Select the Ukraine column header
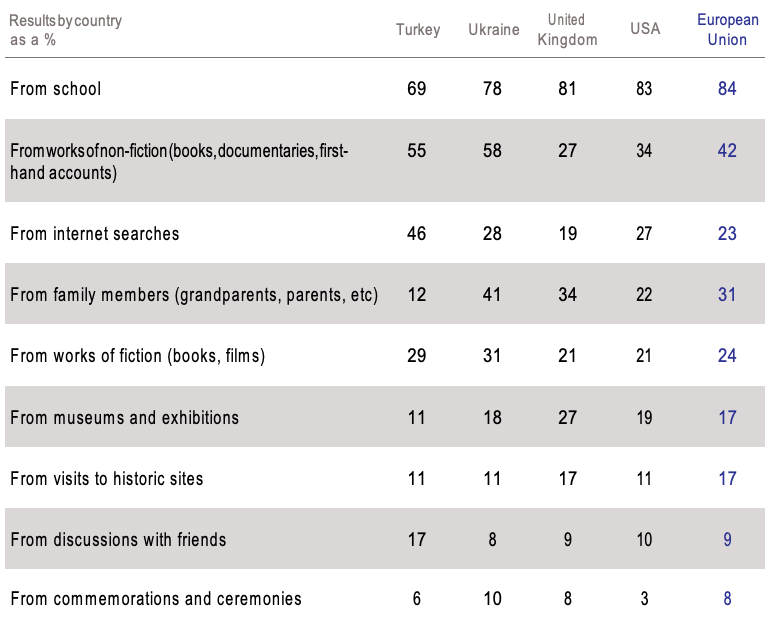765x626 pixels. pyautogui.click(x=493, y=29)
